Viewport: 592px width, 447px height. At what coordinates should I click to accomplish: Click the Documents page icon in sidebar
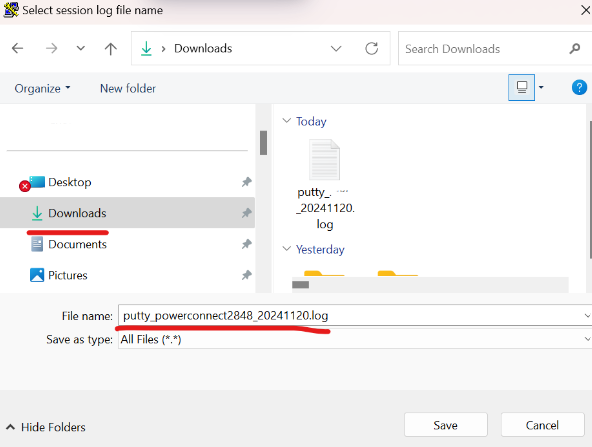37,244
